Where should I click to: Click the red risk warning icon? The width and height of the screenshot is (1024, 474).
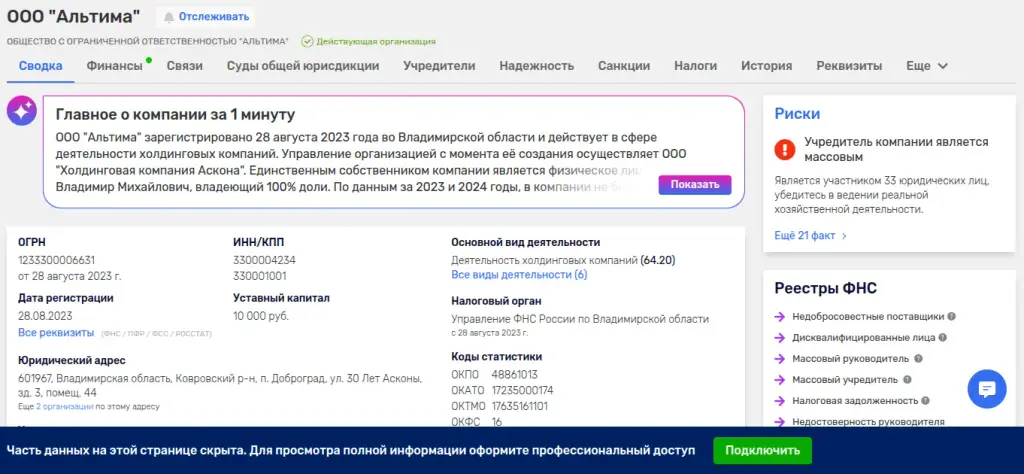click(x=784, y=150)
